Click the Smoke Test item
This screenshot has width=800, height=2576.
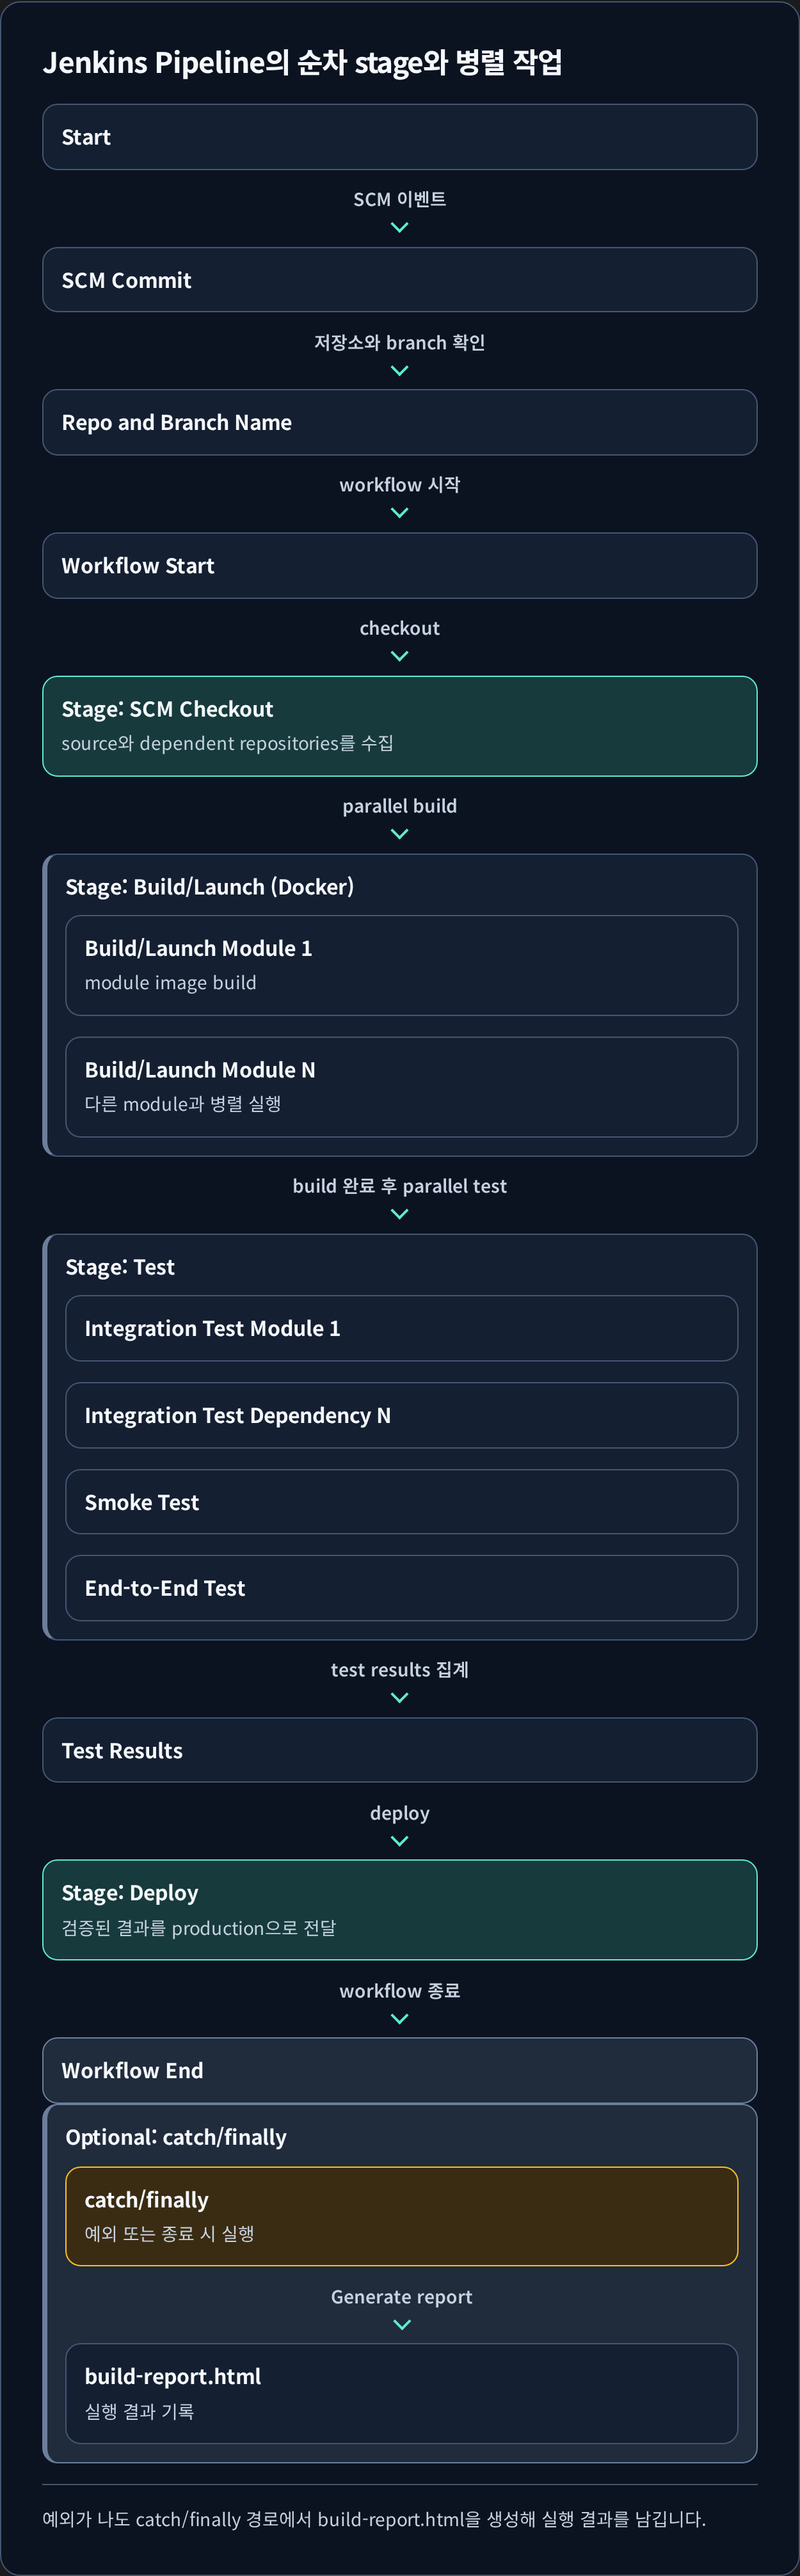click(401, 1502)
